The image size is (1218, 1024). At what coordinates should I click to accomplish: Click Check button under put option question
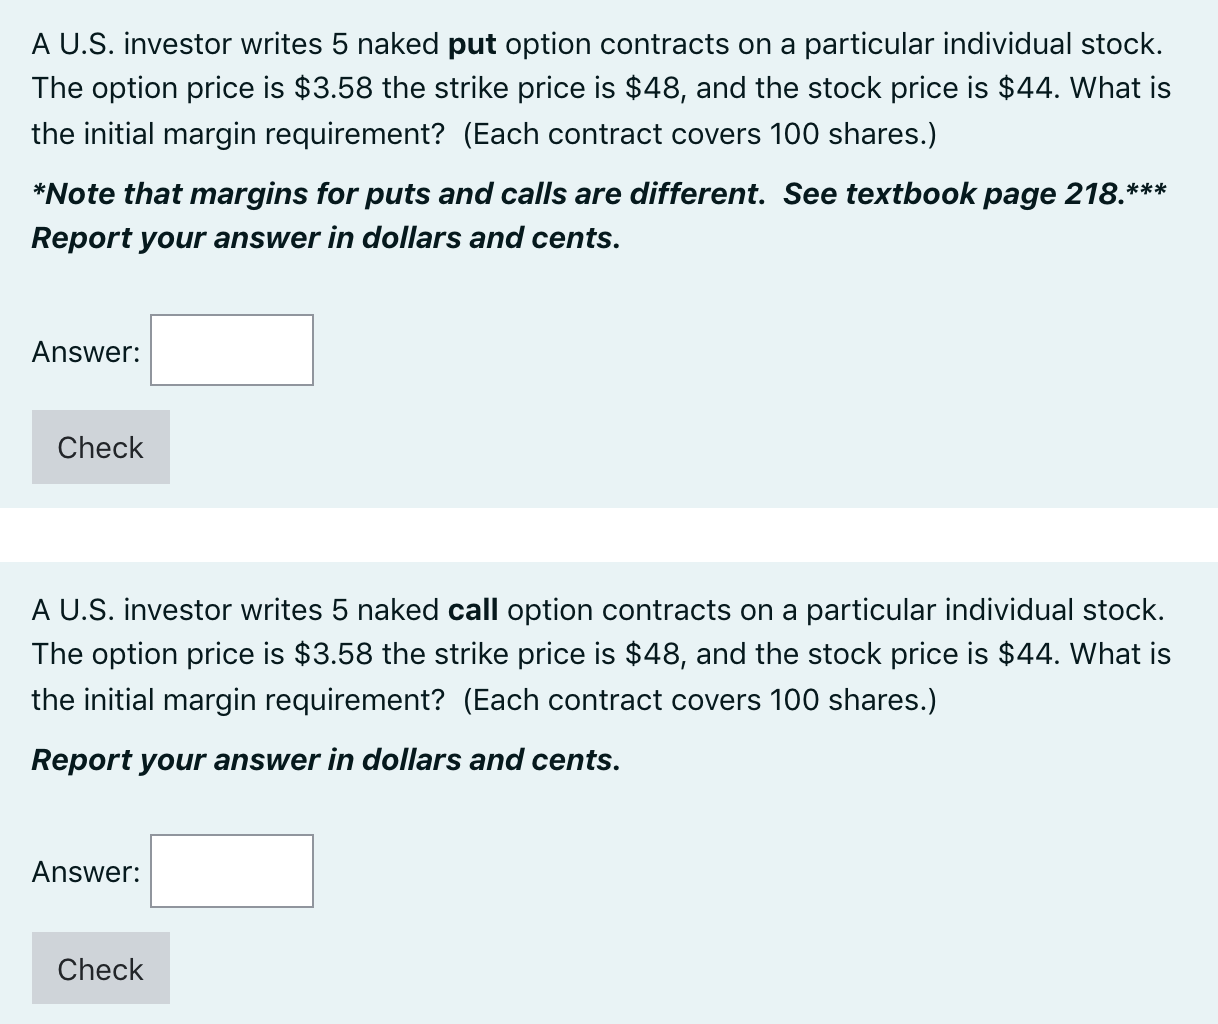click(x=101, y=447)
